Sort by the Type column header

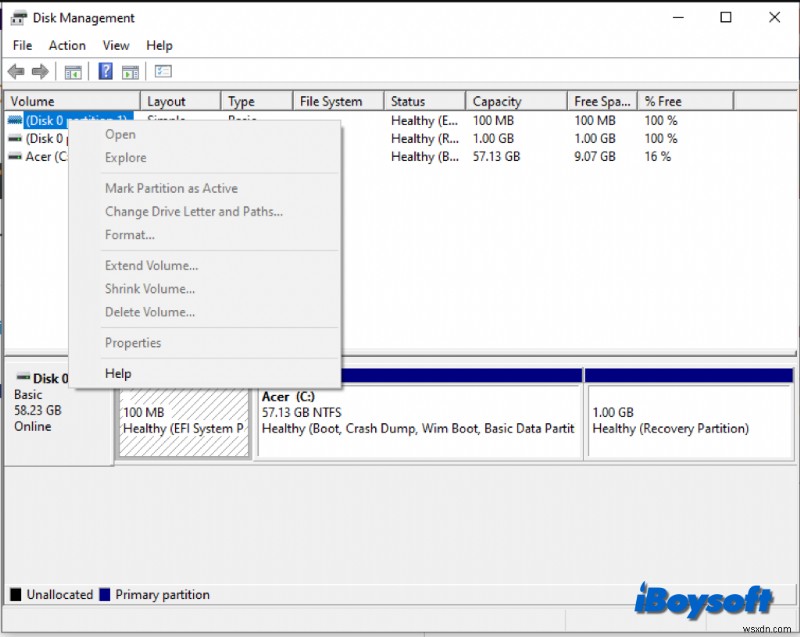click(x=257, y=101)
